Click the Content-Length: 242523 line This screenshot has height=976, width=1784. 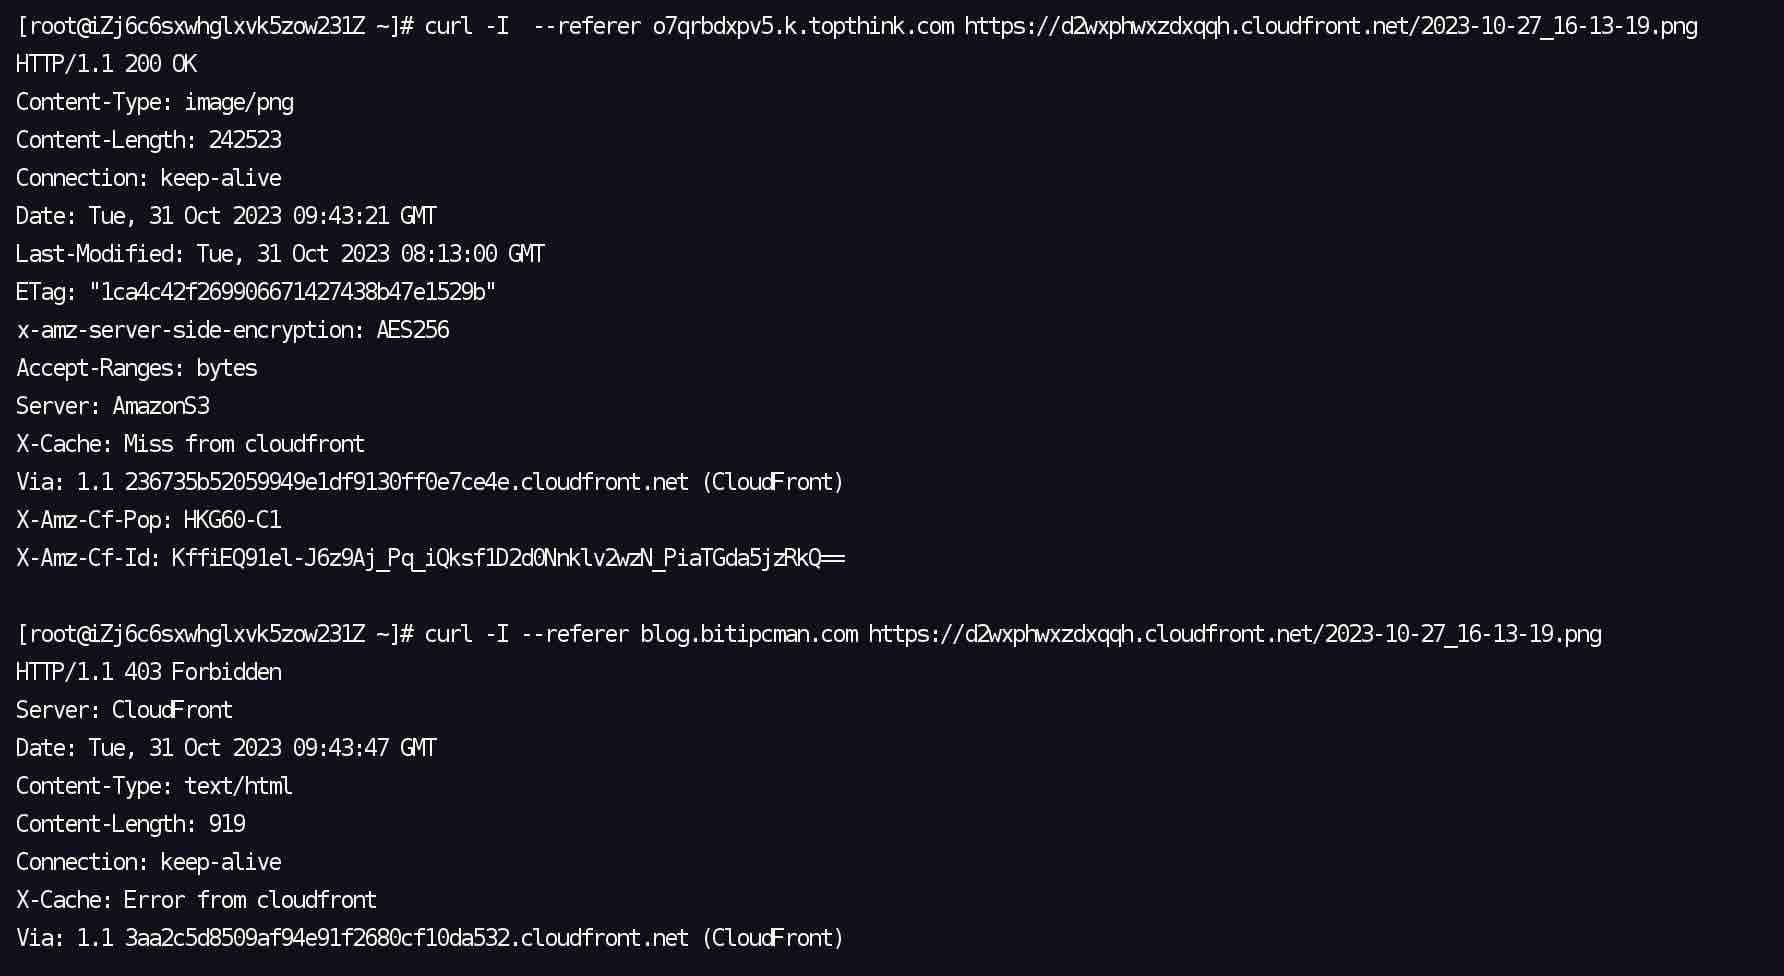[148, 140]
